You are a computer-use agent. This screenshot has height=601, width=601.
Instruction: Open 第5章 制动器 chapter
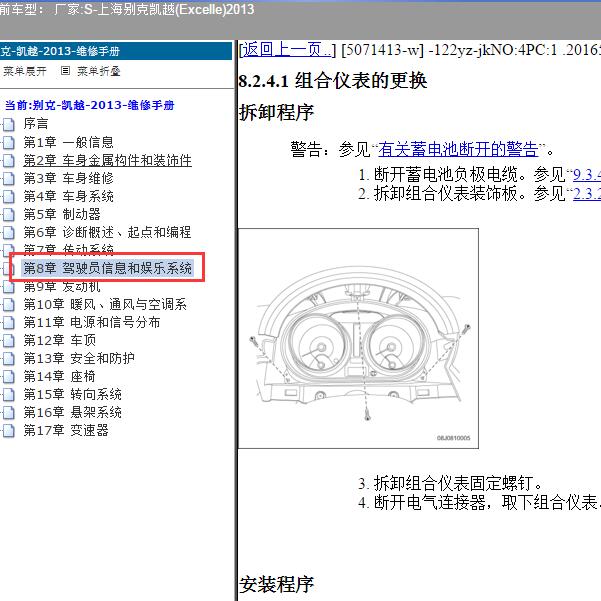[62, 214]
